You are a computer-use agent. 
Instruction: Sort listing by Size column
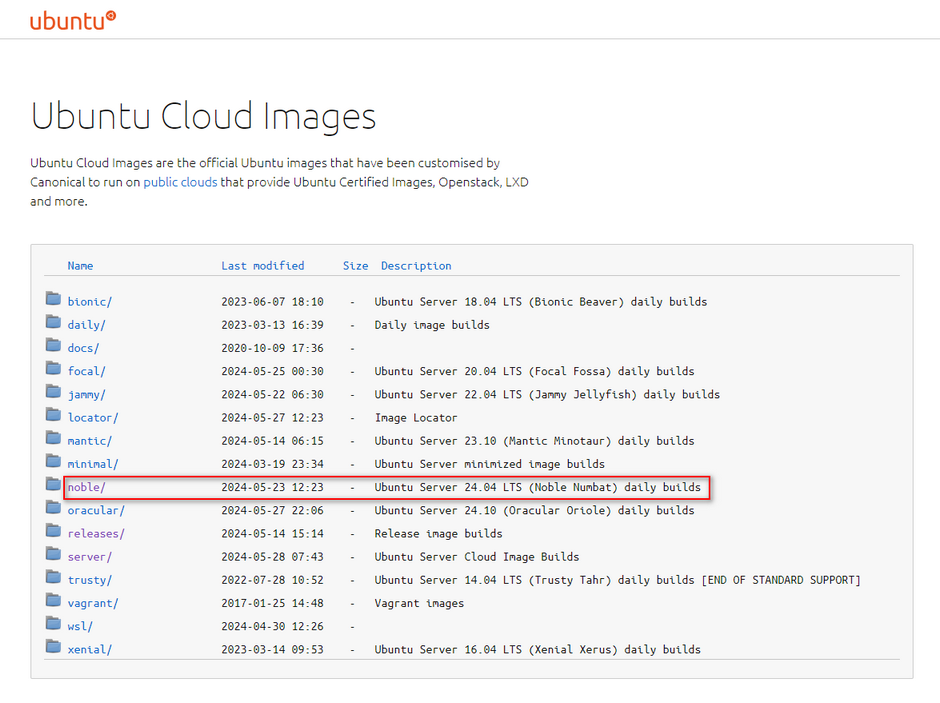click(x=355, y=266)
